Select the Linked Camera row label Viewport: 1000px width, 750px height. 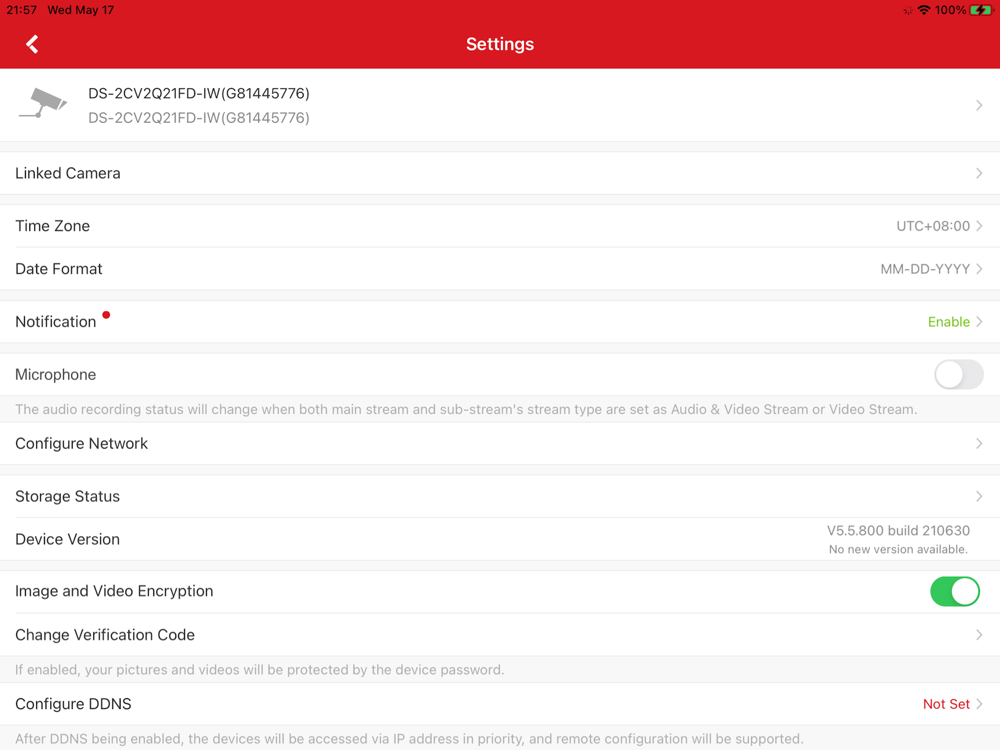click(68, 173)
